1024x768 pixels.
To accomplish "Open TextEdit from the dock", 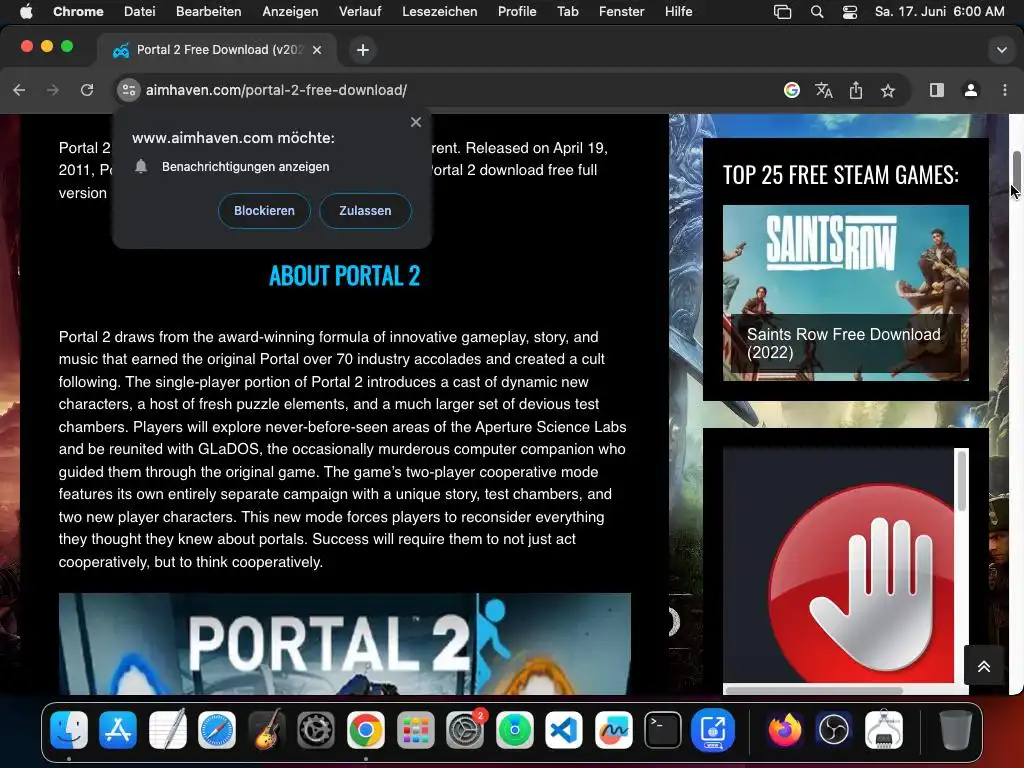I will 168,729.
